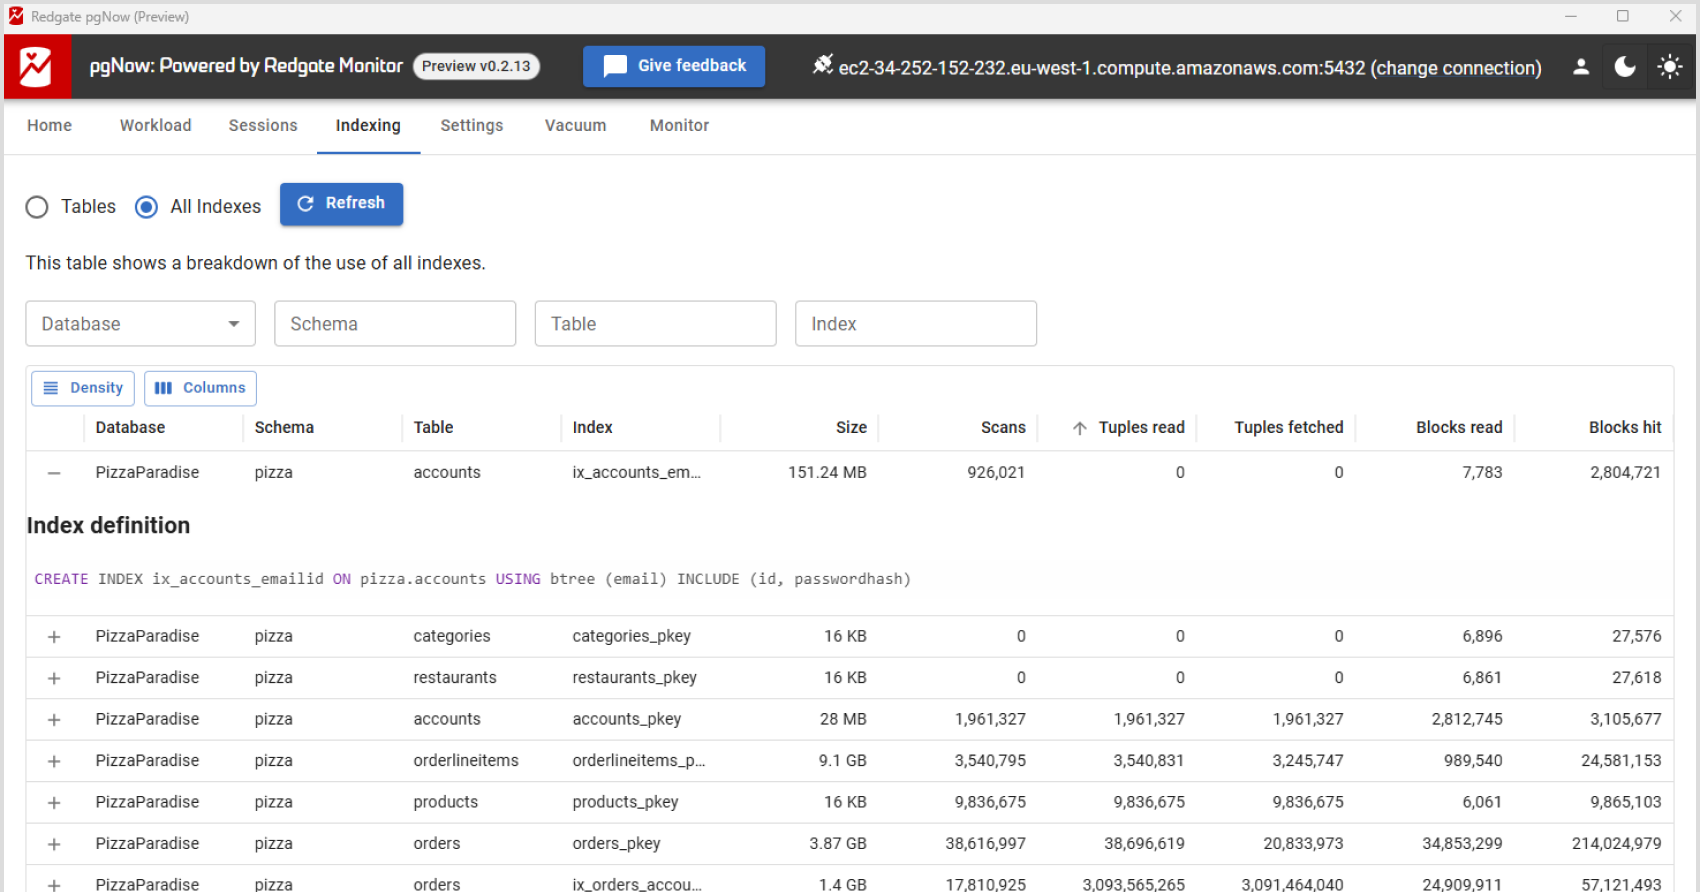The image size is (1700, 892).
Task: Open the Columns chooser button
Action: point(200,388)
